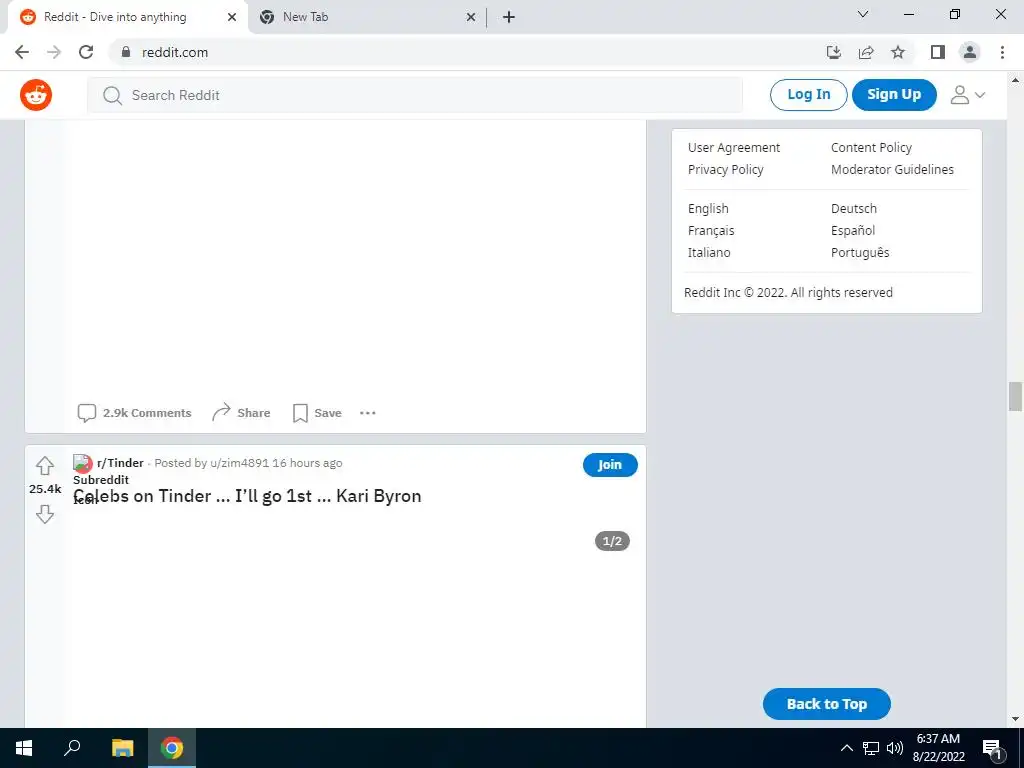This screenshot has width=1024, height=768.
Task: Open the tab search chevron
Action: [x=863, y=14]
